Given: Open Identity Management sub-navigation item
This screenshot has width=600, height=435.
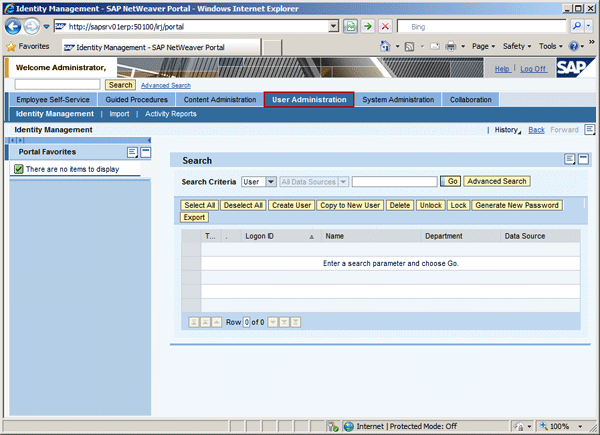Looking at the screenshot, I should pyautogui.click(x=55, y=114).
